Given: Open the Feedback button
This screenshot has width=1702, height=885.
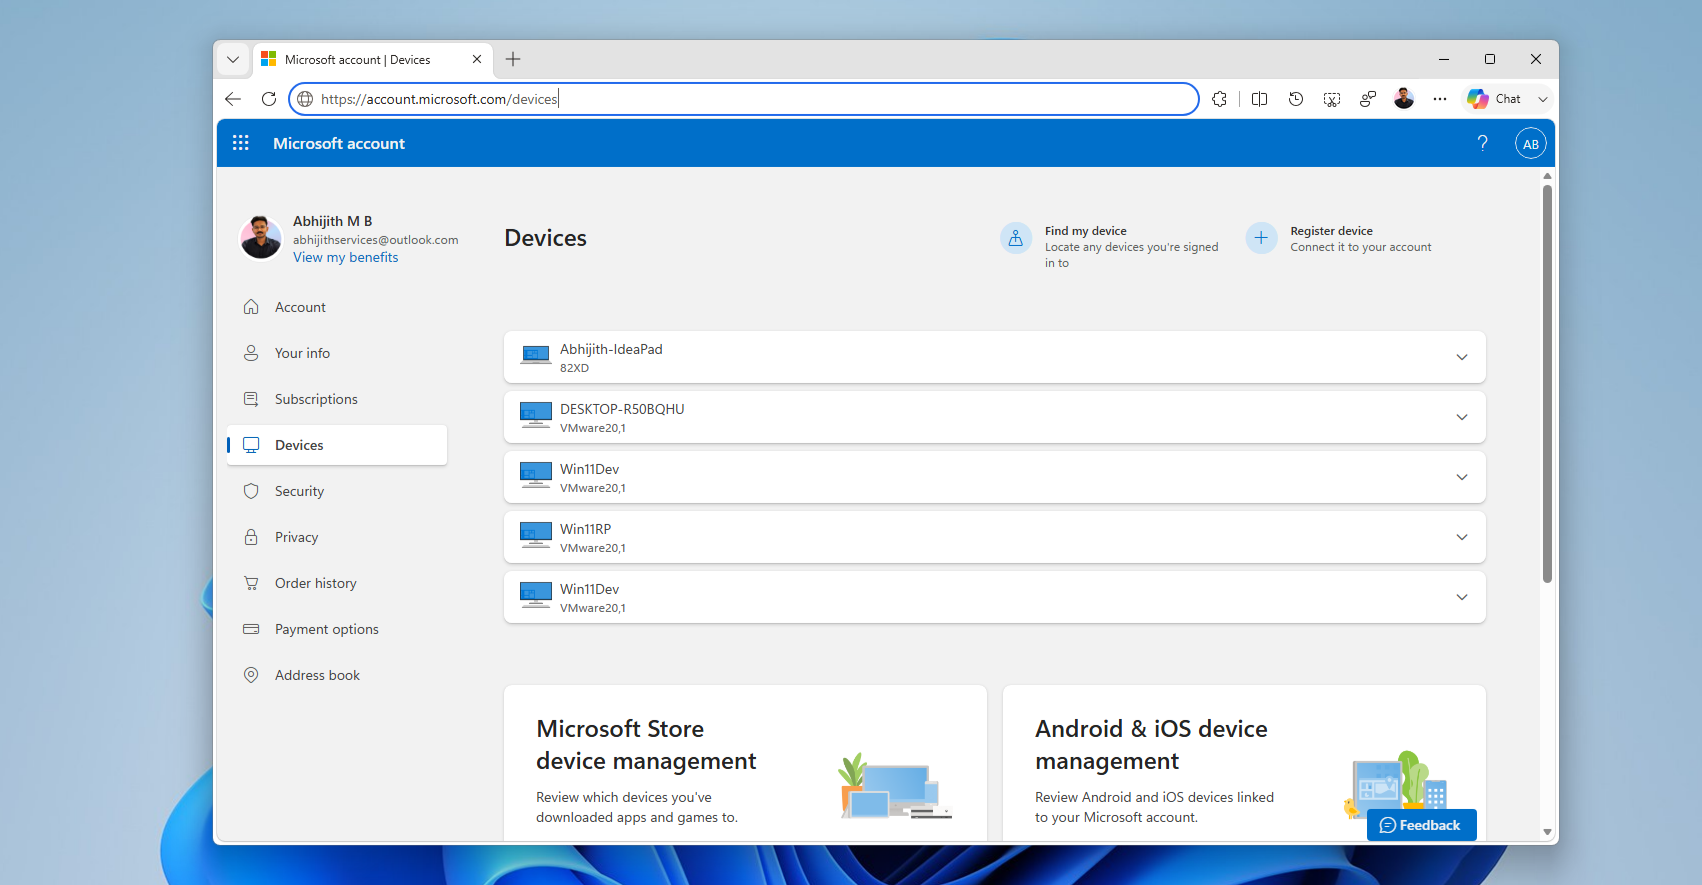Looking at the screenshot, I should click(1421, 825).
